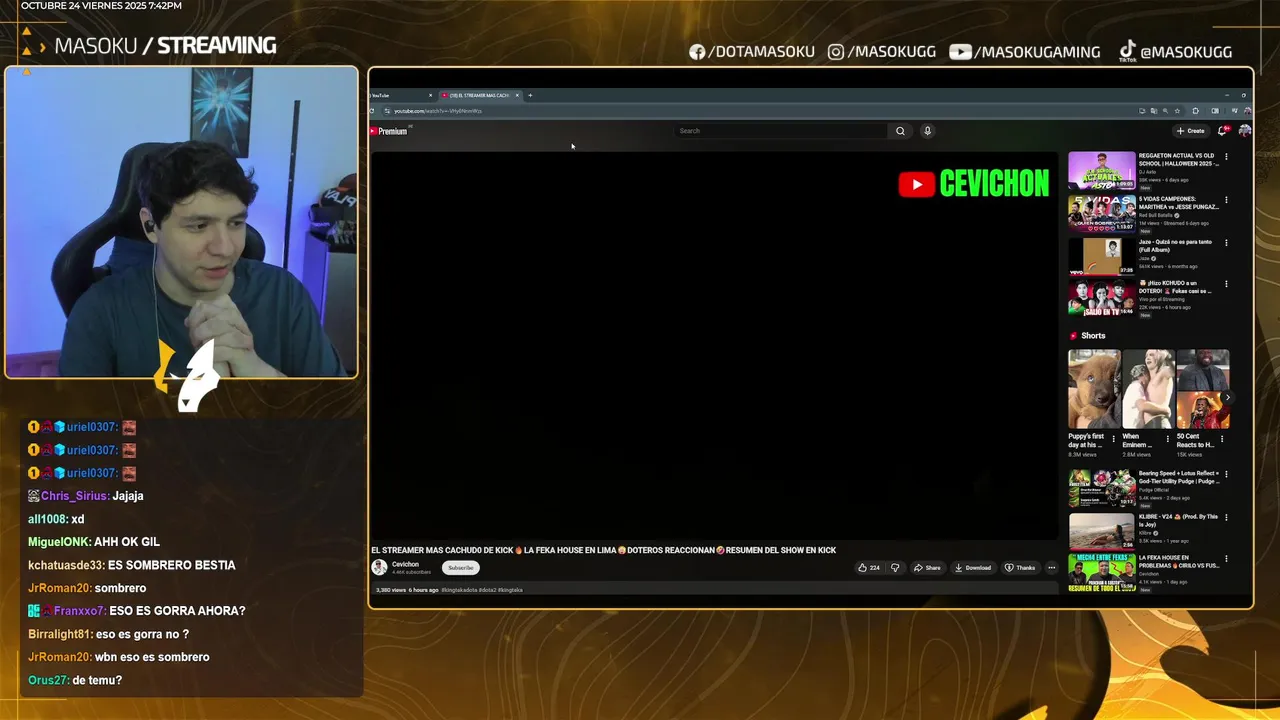Click chat message 'AHH OK GIL'
Screen dimensions: 1280x720
coord(127,542)
